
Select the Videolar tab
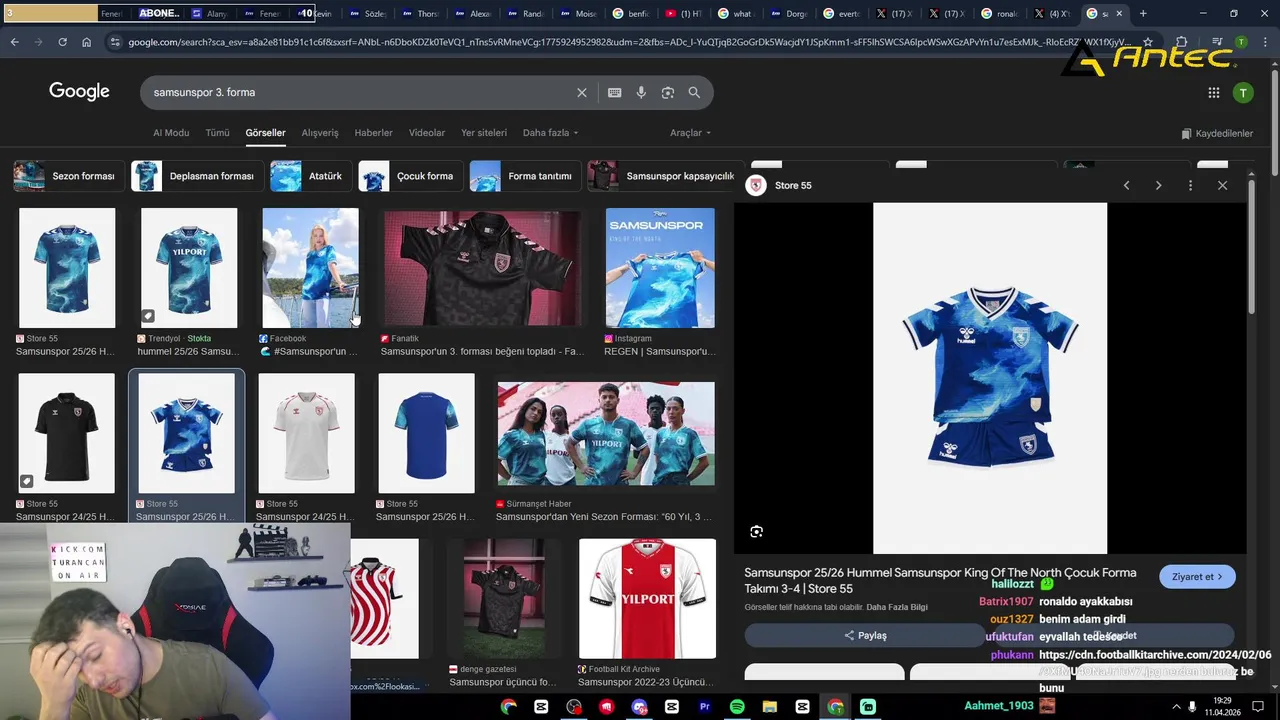pyautogui.click(x=427, y=133)
